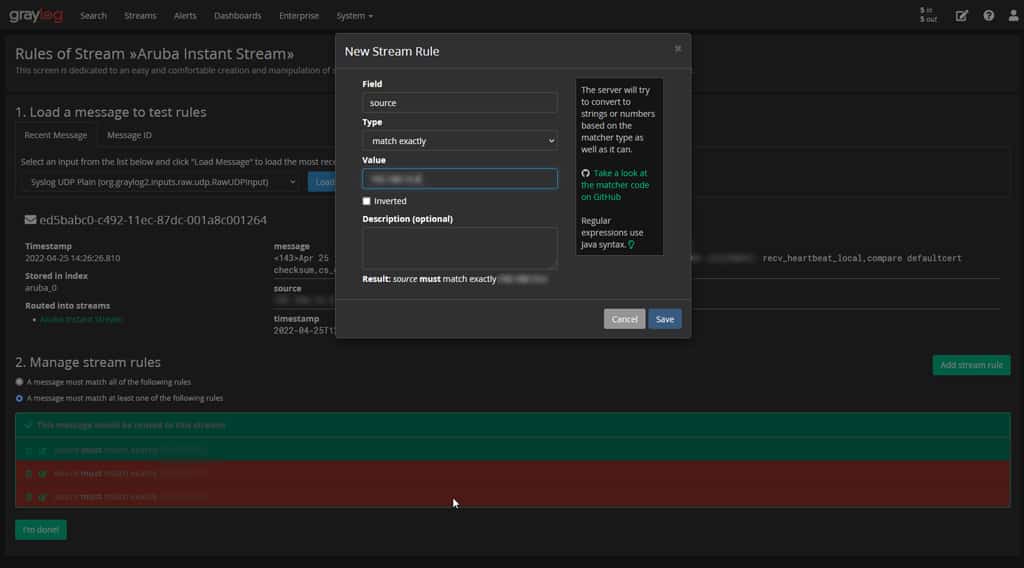This screenshot has height=568, width=1024.
Task: Switch to the Recent Message tab
Action: pyautogui.click(x=56, y=135)
